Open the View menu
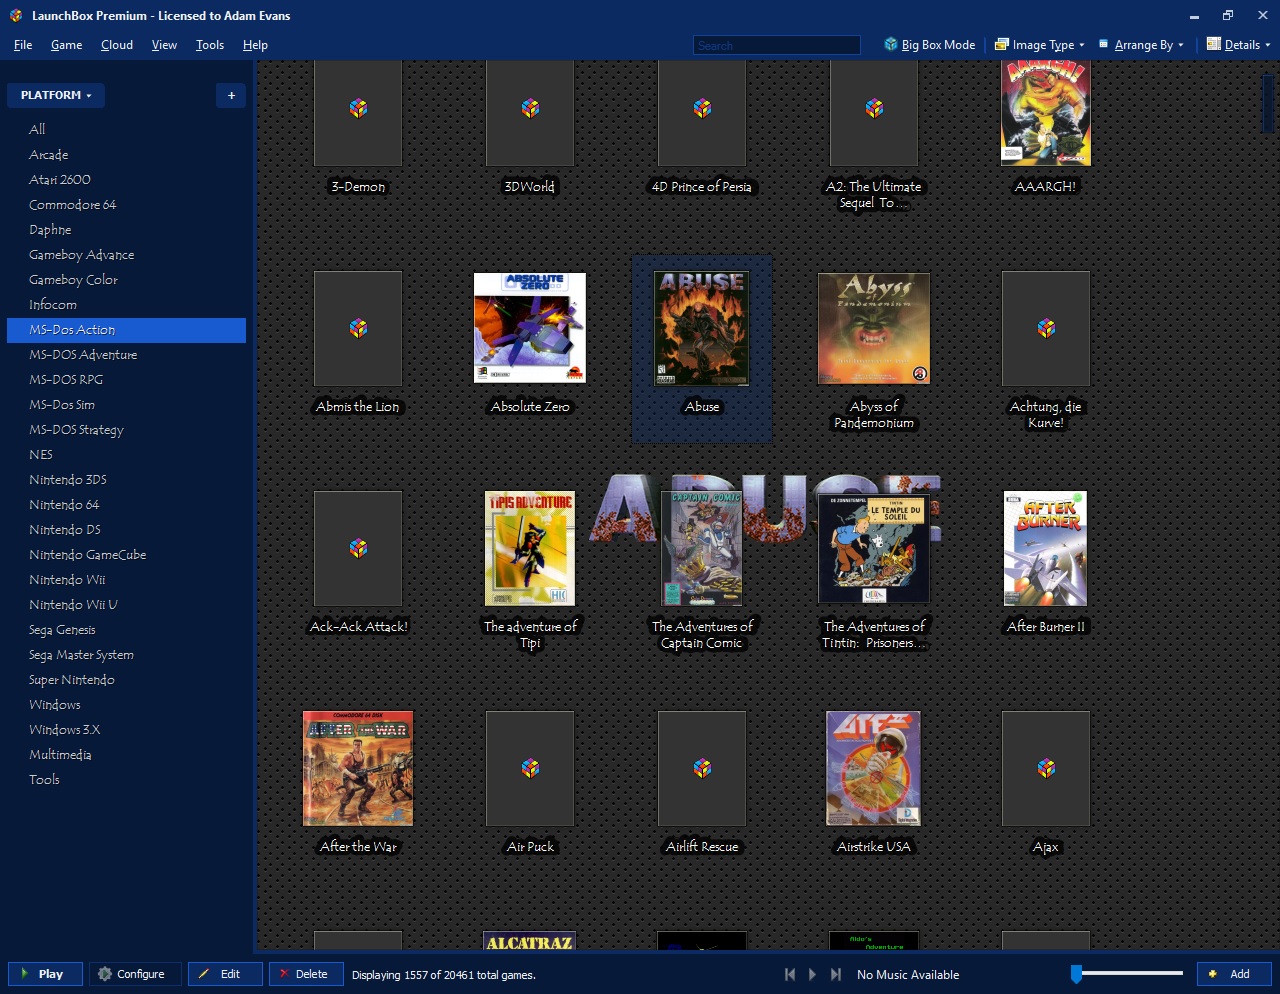This screenshot has height=994, width=1280. [x=164, y=45]
